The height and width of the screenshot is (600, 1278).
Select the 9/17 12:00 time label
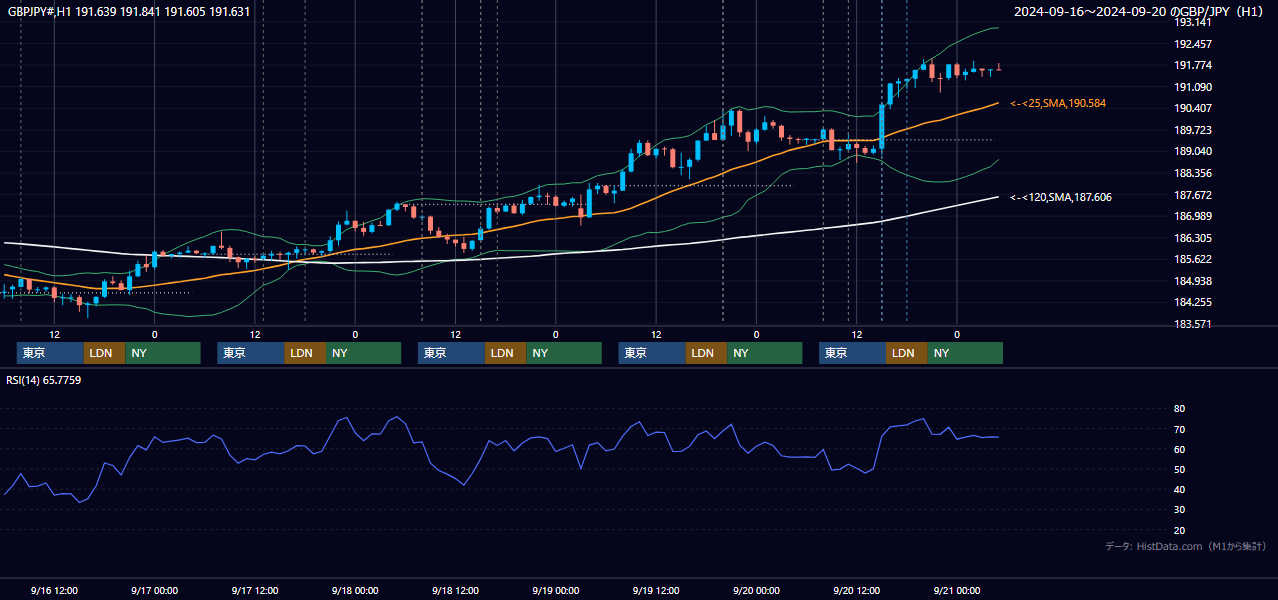click(255, 590)
